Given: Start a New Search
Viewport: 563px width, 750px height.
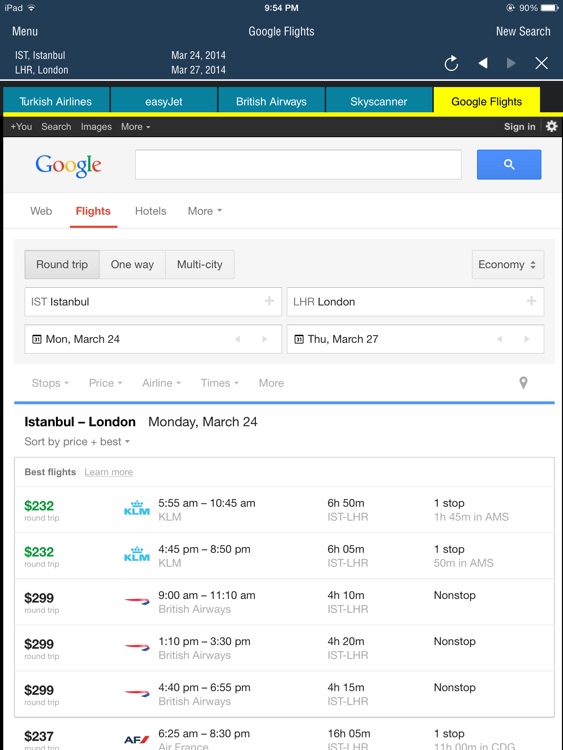Looking at the screenshot, I should [523, 32].
